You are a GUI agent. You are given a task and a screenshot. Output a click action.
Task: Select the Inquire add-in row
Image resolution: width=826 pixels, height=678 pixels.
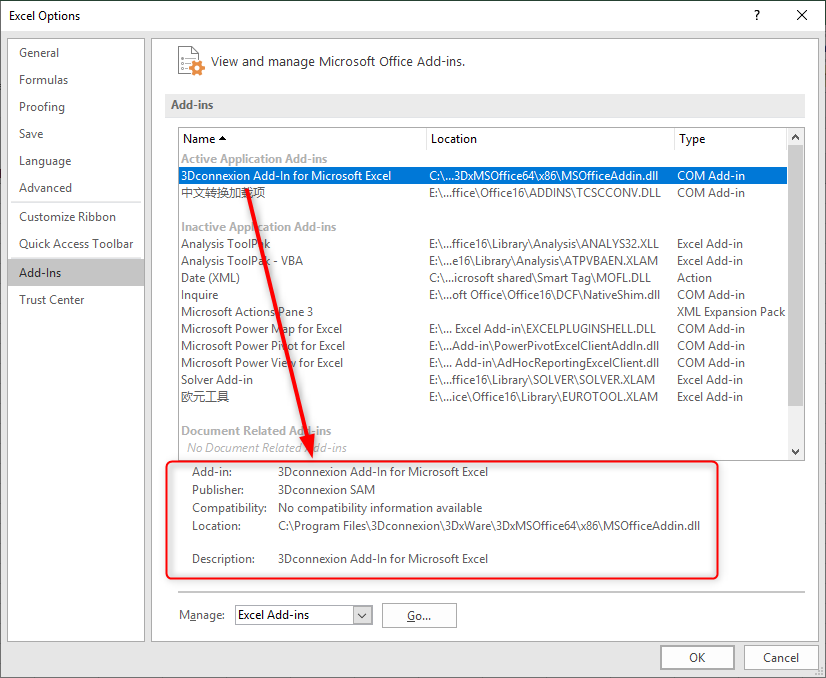coord(483,295)
